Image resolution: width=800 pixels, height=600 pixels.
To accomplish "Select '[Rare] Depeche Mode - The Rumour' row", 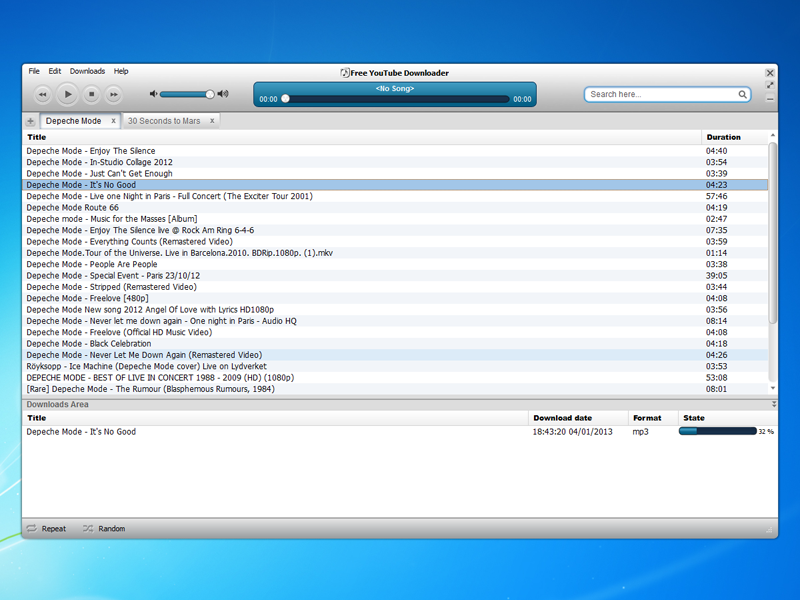I will click(x=395, y=389).
